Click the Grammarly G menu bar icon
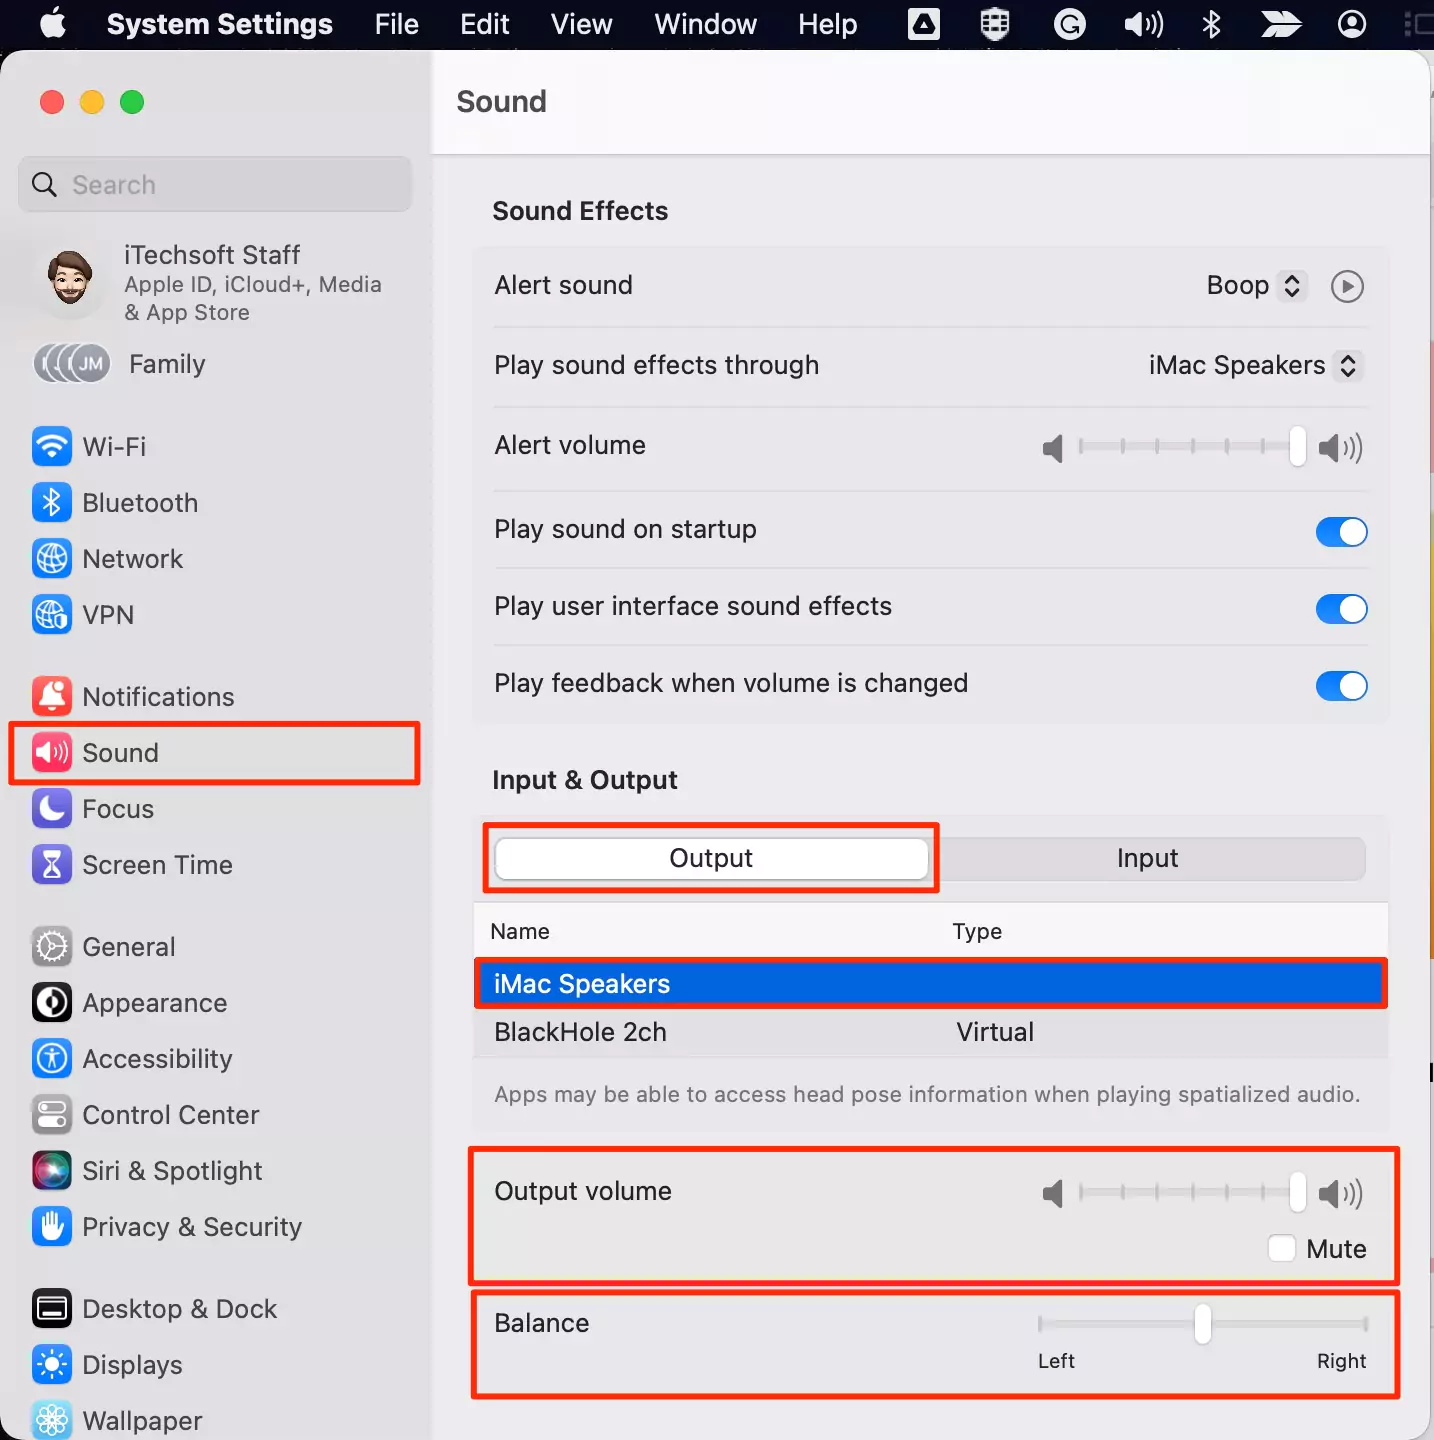The image size is (1434, 1440). coord(1069,23)
